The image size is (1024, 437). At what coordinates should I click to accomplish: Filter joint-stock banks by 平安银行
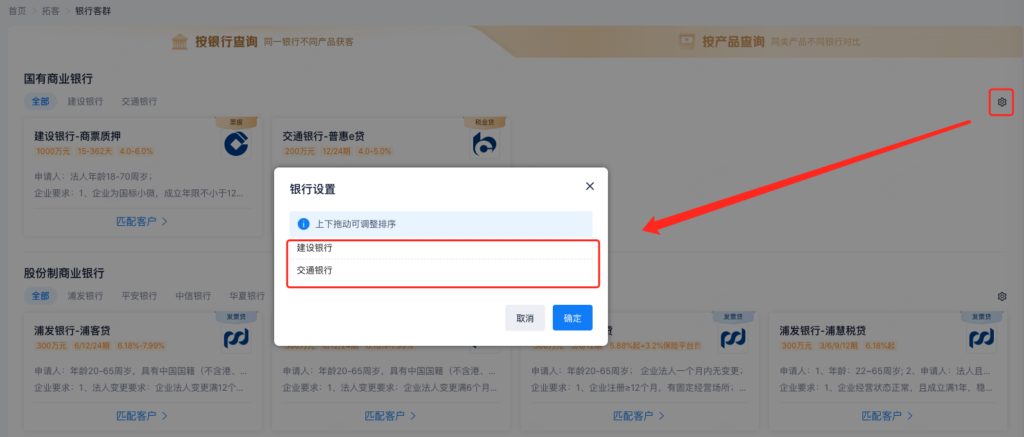(139, 296)
